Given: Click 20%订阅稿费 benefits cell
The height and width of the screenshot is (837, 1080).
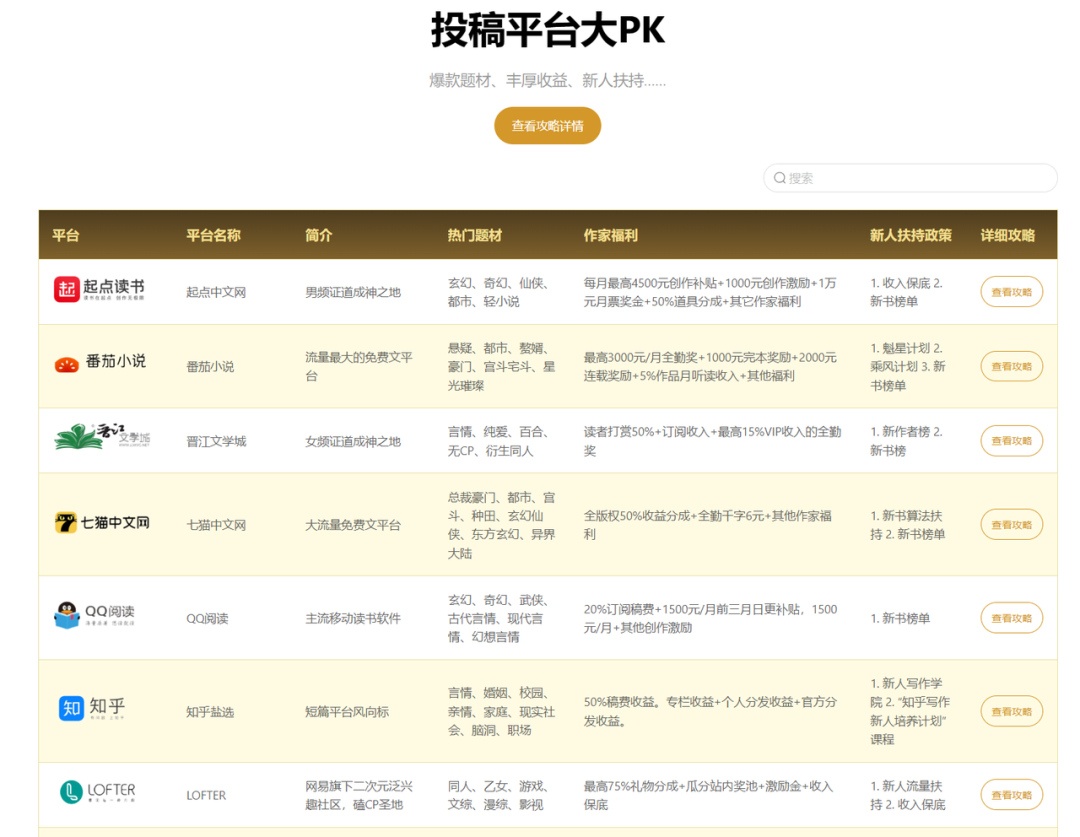Looking at the screenshot, I should [x=710, y=619].
